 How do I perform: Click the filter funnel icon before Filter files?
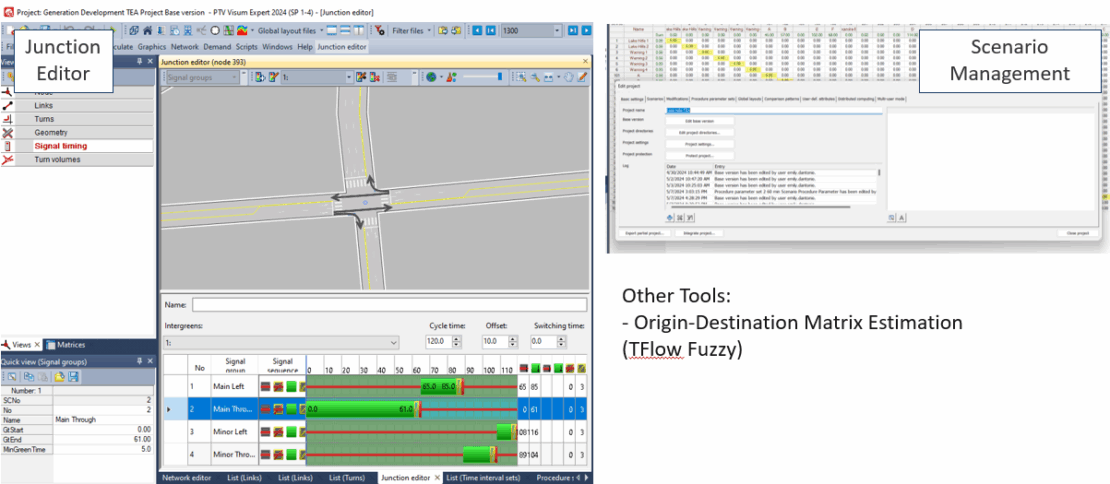pyautogui.click(x=379, y=30)
